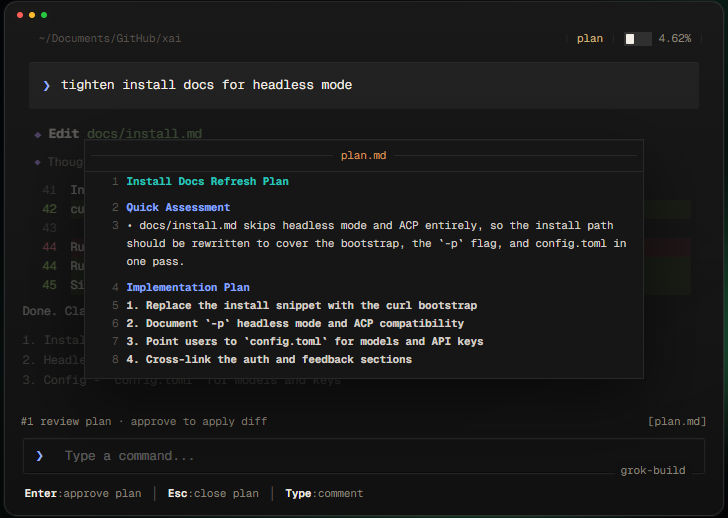The height and width of the screenshot is (518, 728).
Task: Click the 'Edit' label of the tool call
Action: point(64,134)
